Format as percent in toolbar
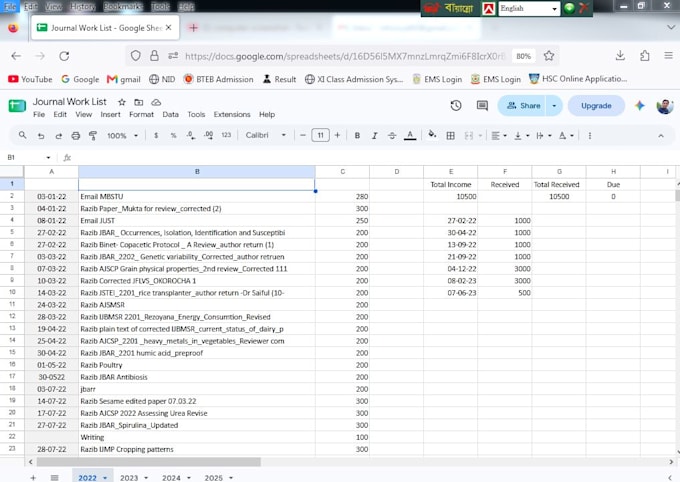This screenshot has height=482, width=680. point(173,135)
